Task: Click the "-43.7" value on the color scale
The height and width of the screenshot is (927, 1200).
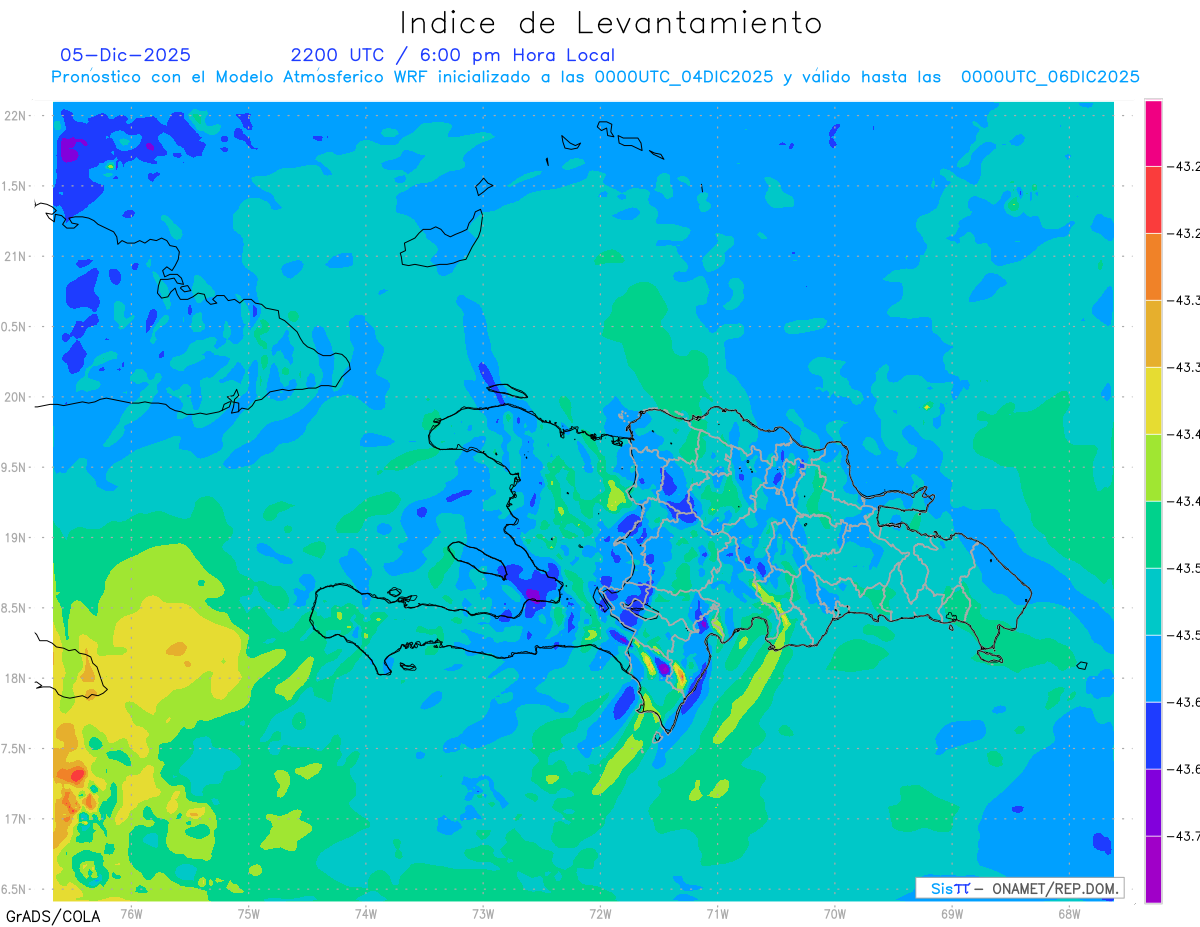Action: click(1186, 836)
